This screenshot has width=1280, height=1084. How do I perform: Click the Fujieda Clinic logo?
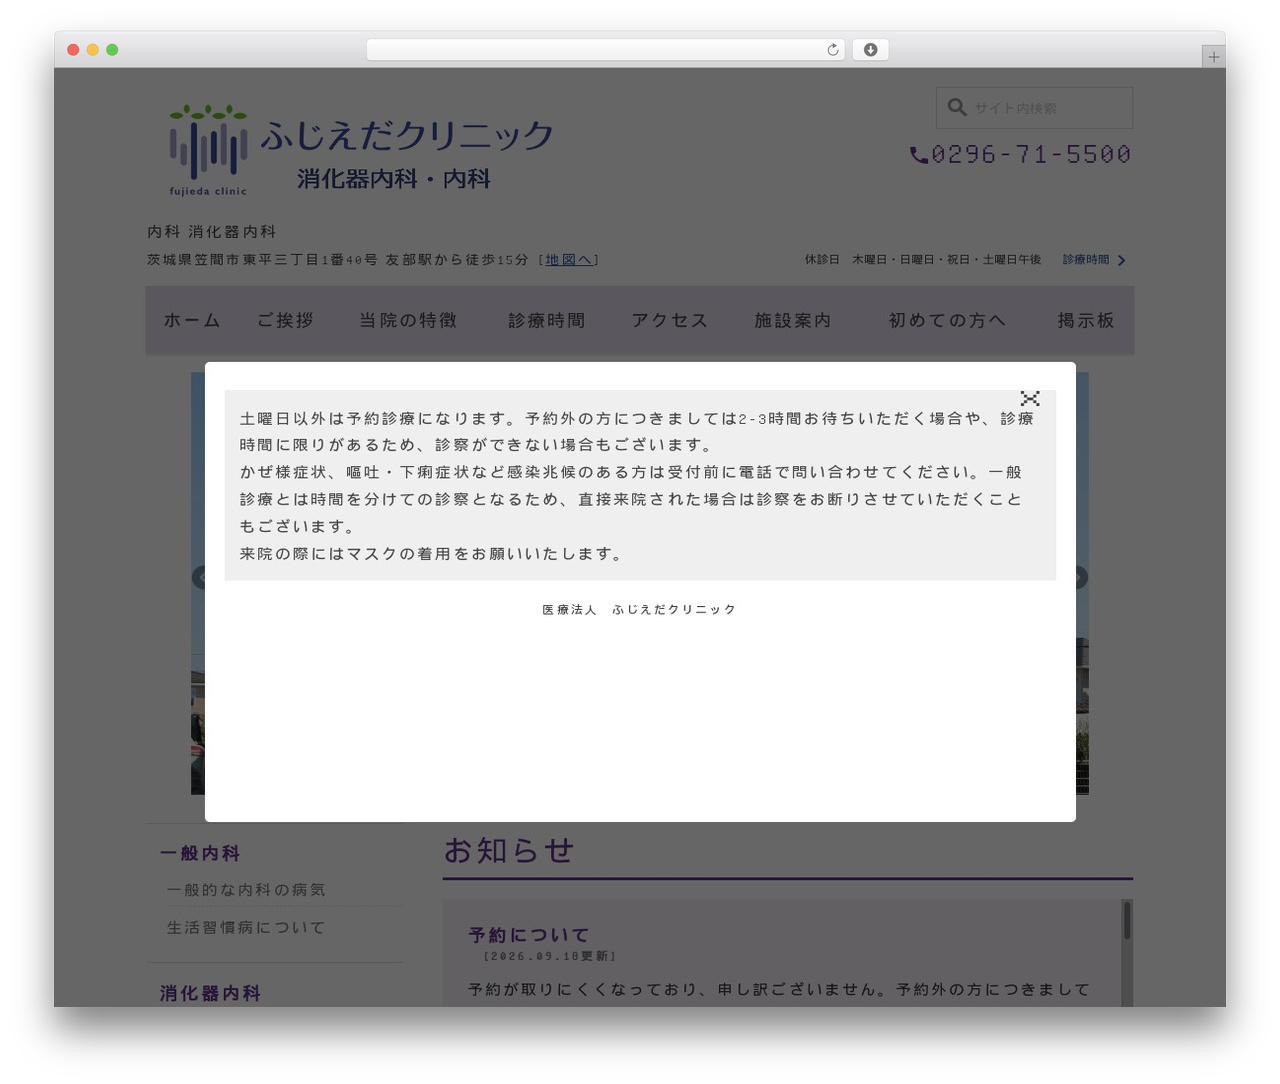click(x=360, y=150)
